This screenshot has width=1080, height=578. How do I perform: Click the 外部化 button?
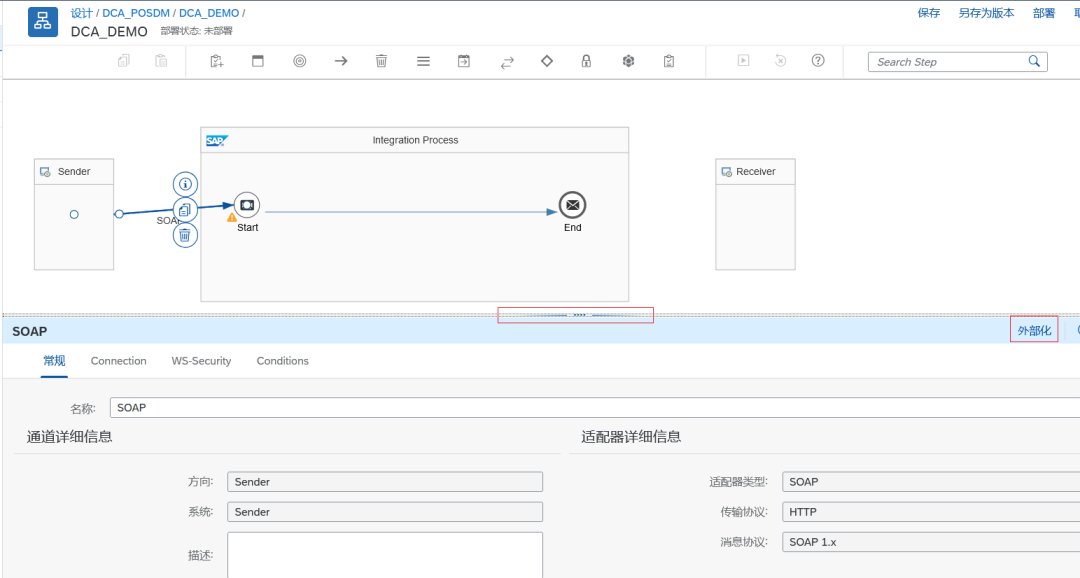pos(1034,331)
